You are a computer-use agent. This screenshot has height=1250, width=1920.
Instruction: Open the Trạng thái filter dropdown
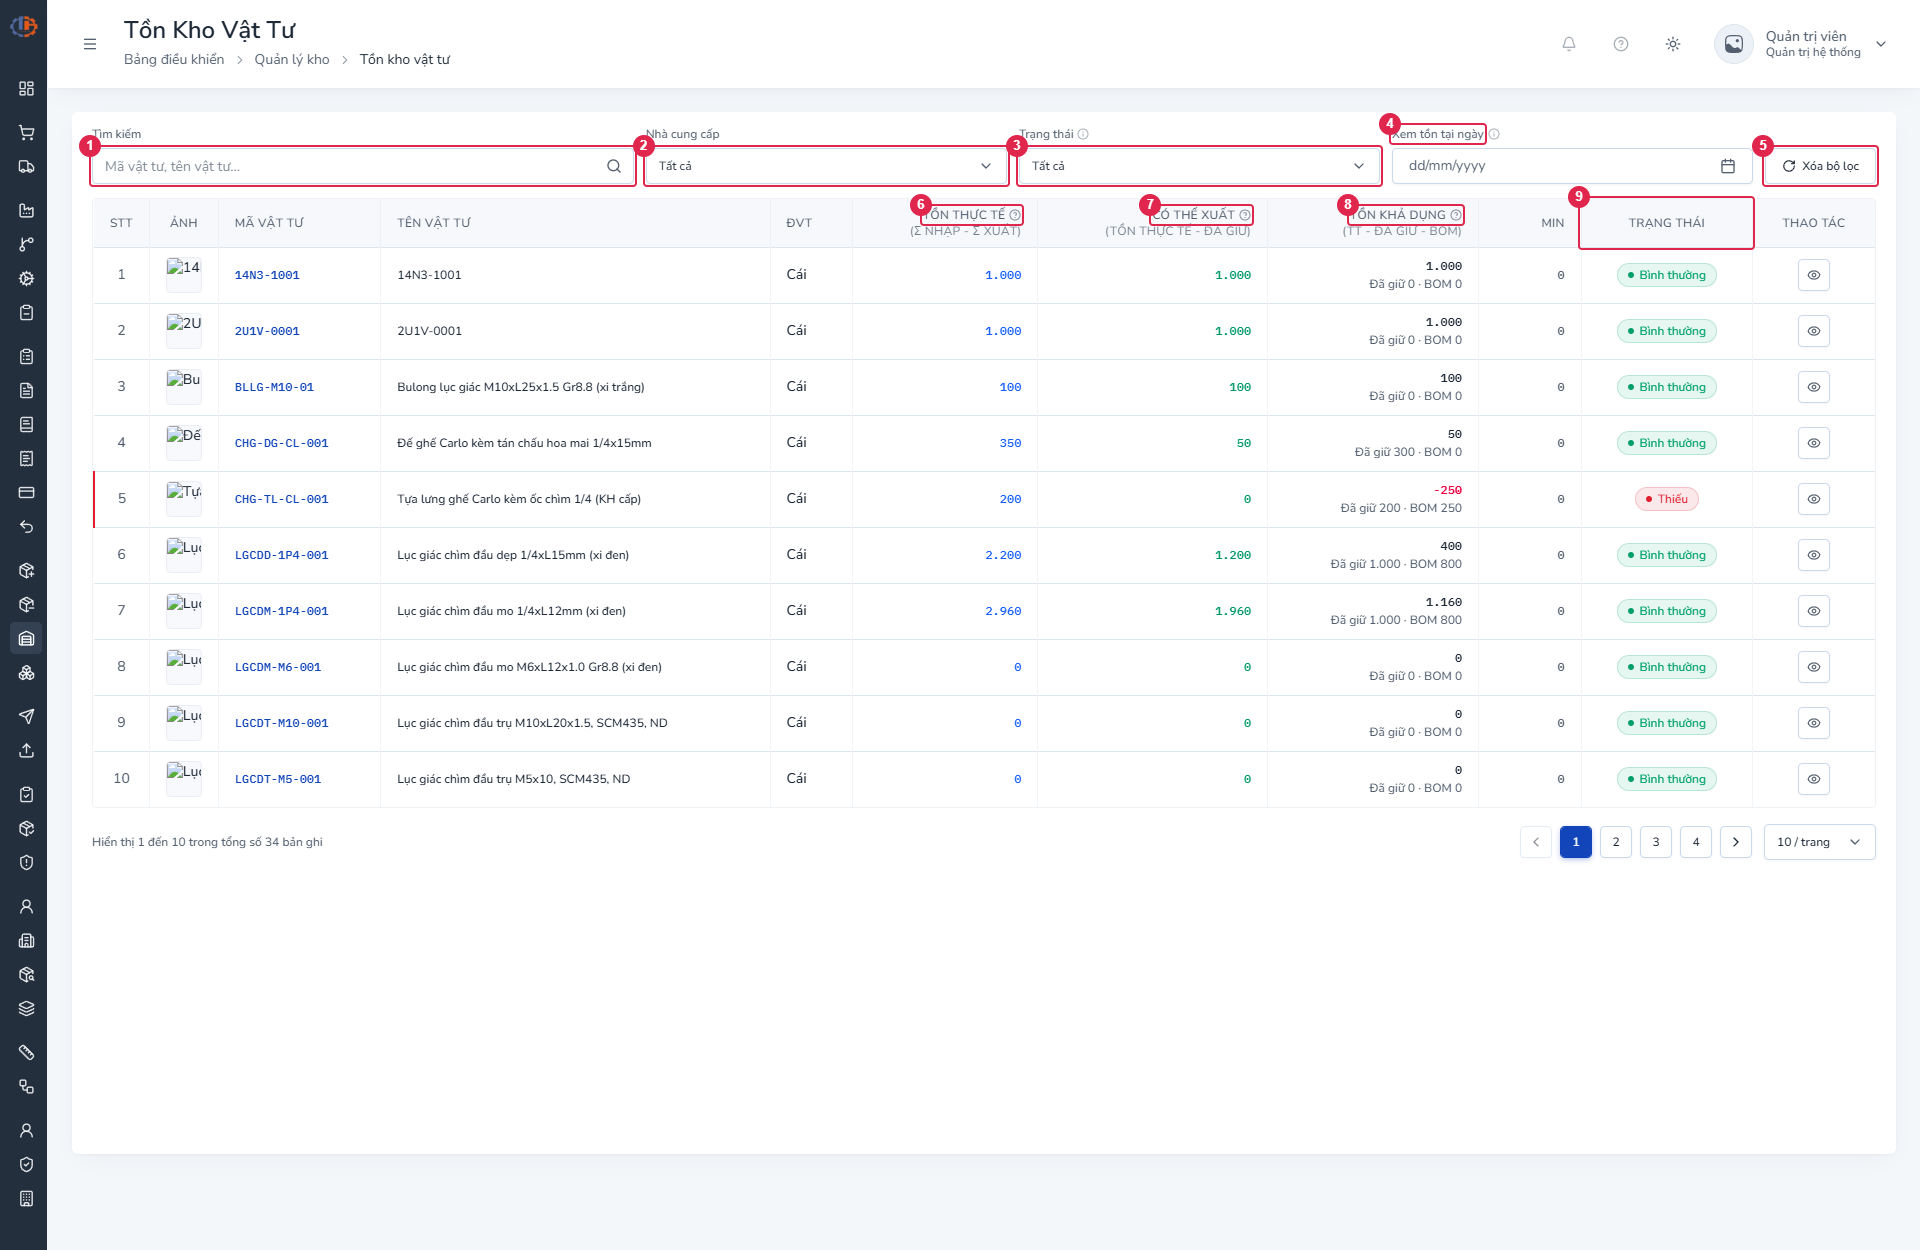(1199, 166)
